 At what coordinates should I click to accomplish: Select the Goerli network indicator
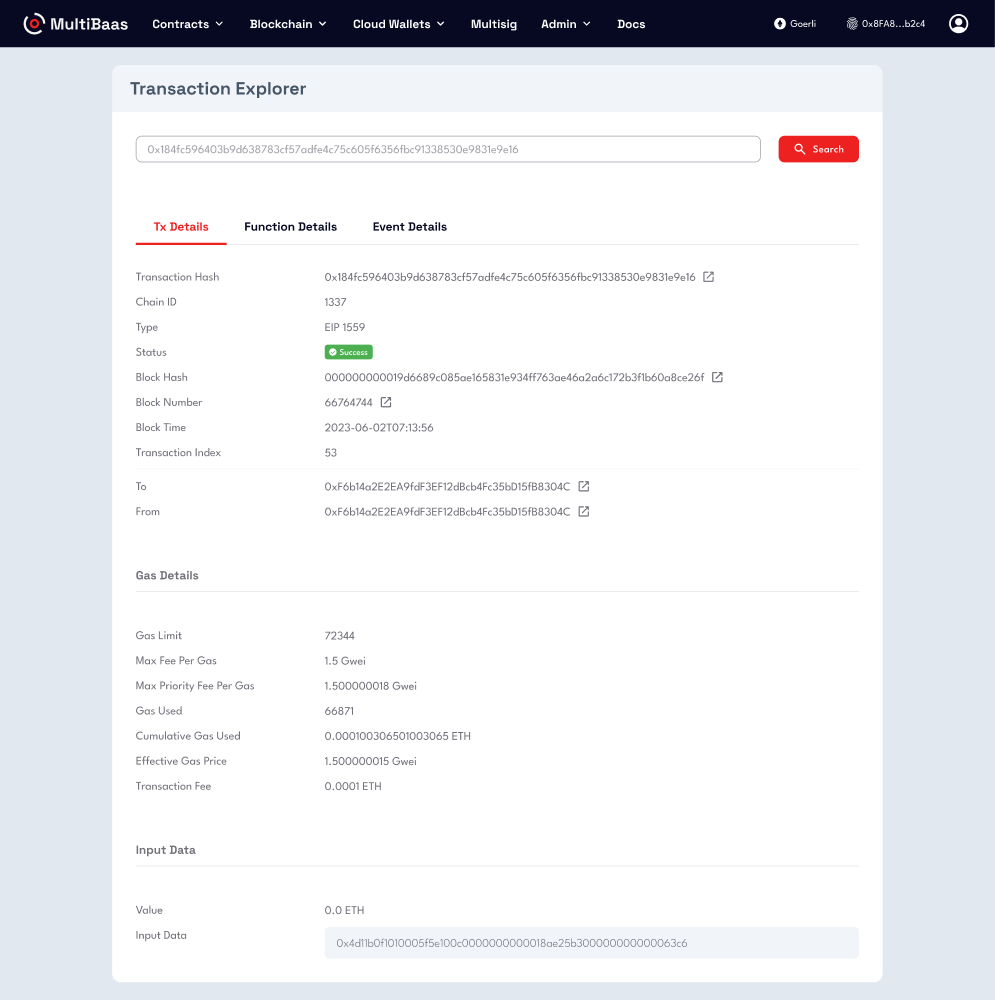click(795, 24)
